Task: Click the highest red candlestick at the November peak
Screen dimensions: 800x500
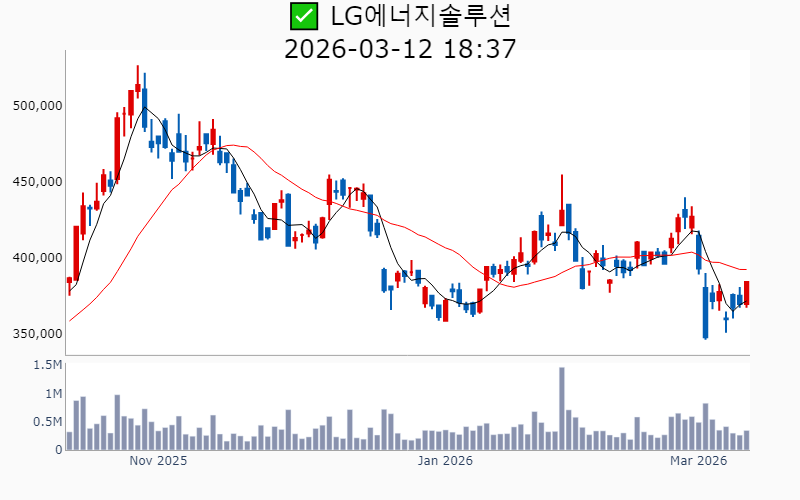Action: (x=138, y=85)
